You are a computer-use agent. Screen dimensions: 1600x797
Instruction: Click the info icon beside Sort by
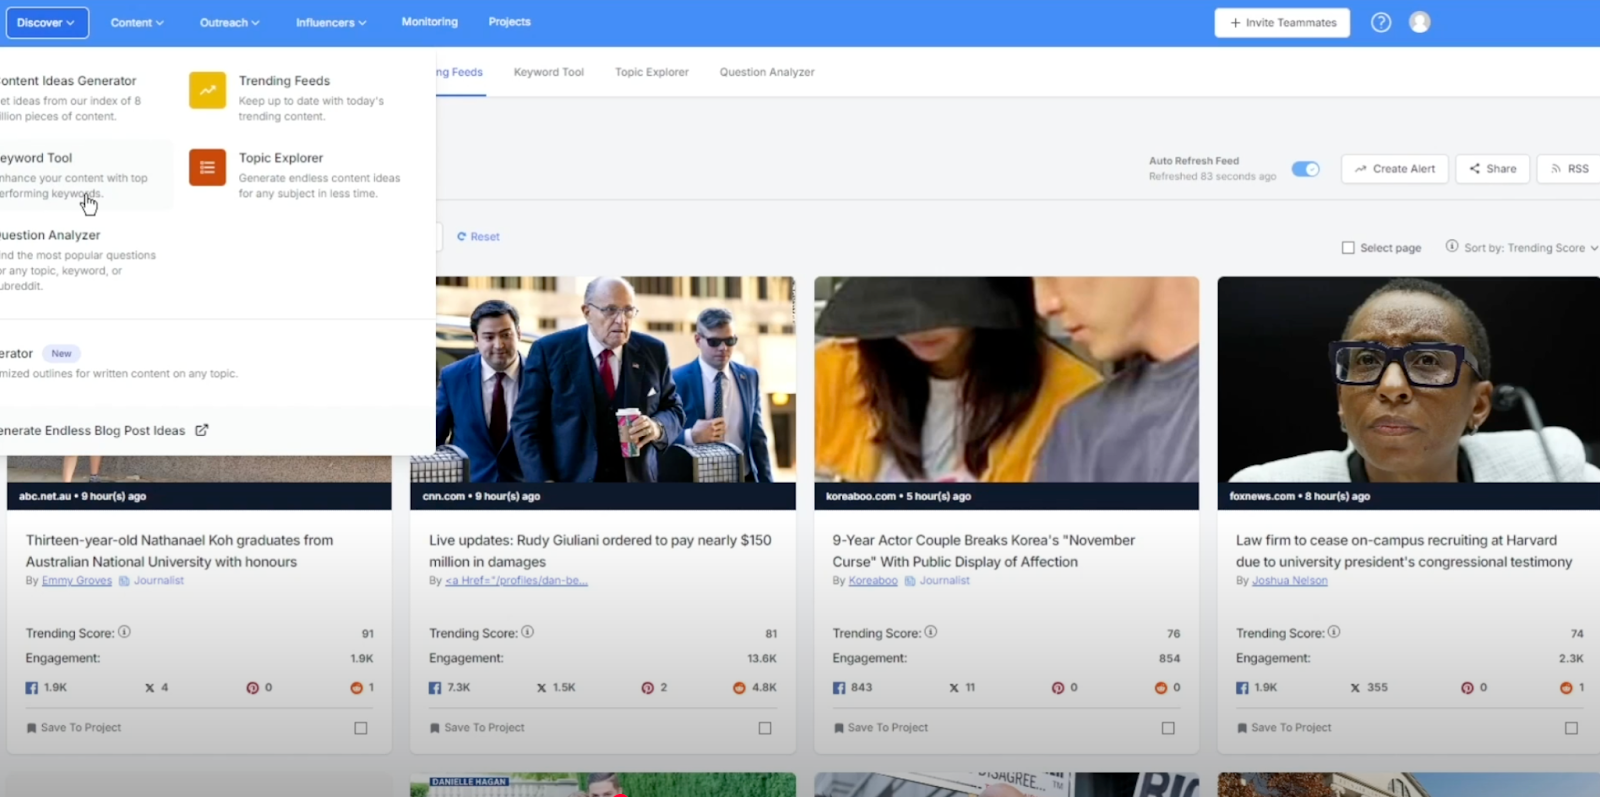pos(1452,246)
